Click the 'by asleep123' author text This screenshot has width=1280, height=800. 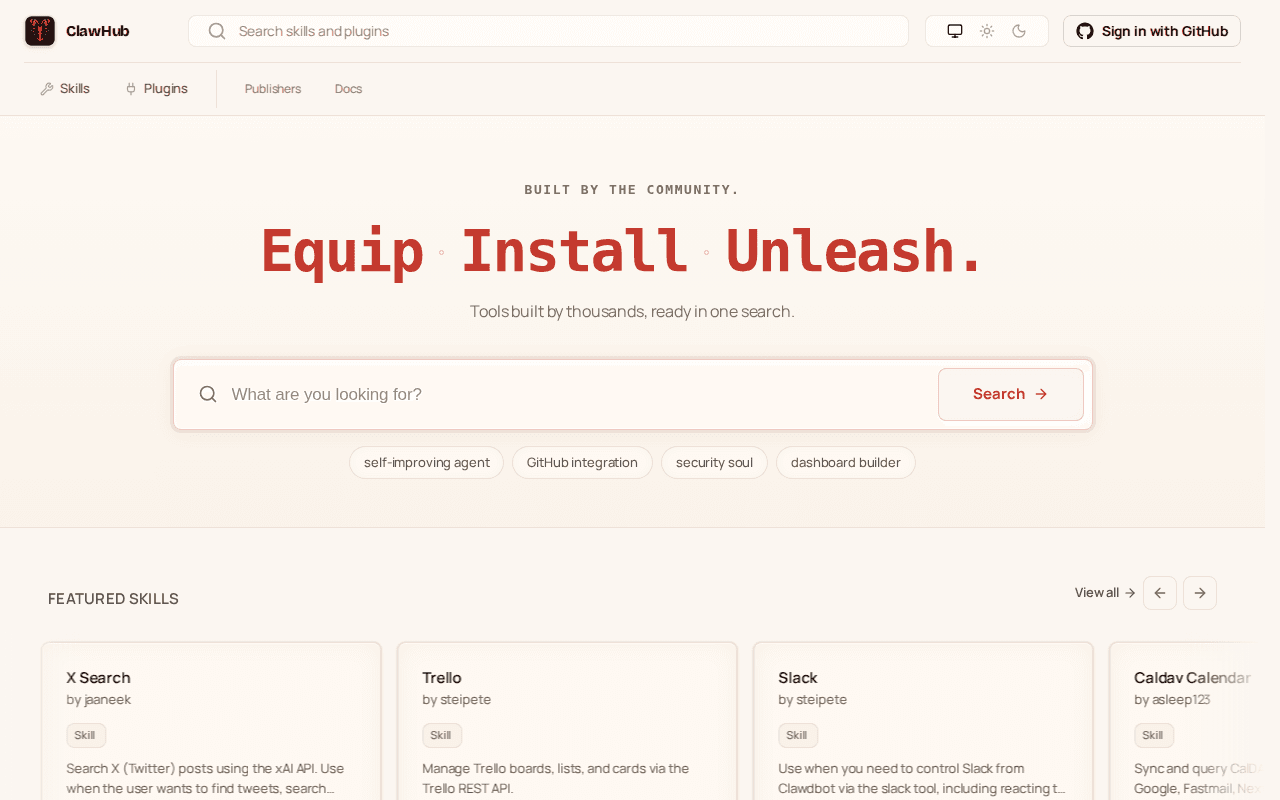tap(1172, 700)
